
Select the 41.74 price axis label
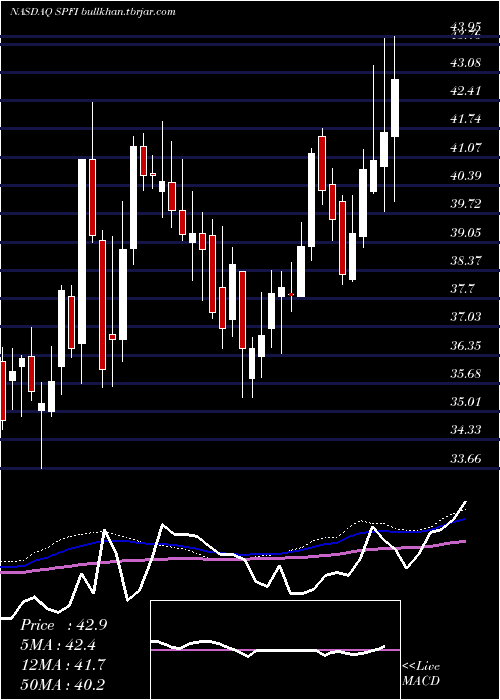click(x=466, y=119)
